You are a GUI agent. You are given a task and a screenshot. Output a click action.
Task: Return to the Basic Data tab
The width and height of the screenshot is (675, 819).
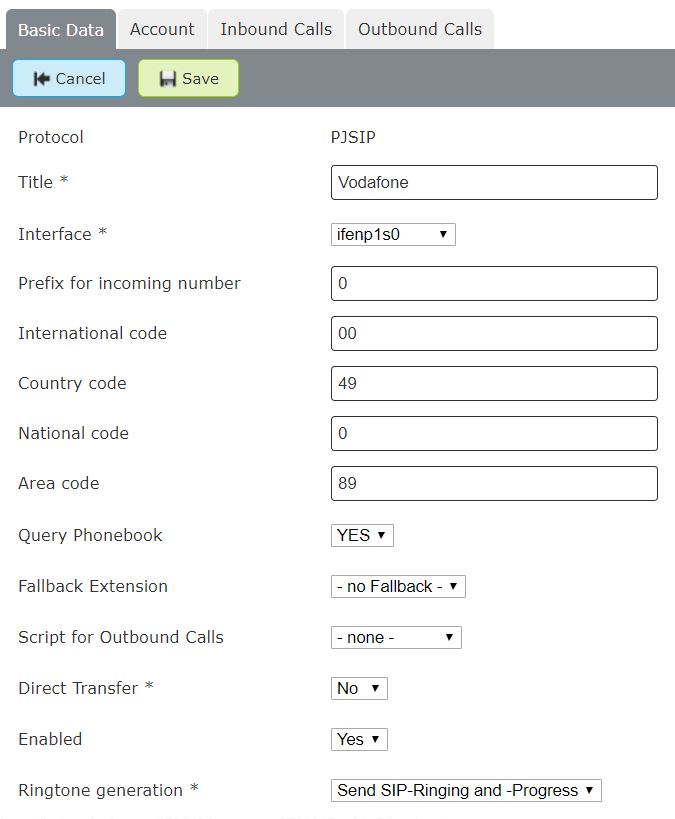(60, 29)
